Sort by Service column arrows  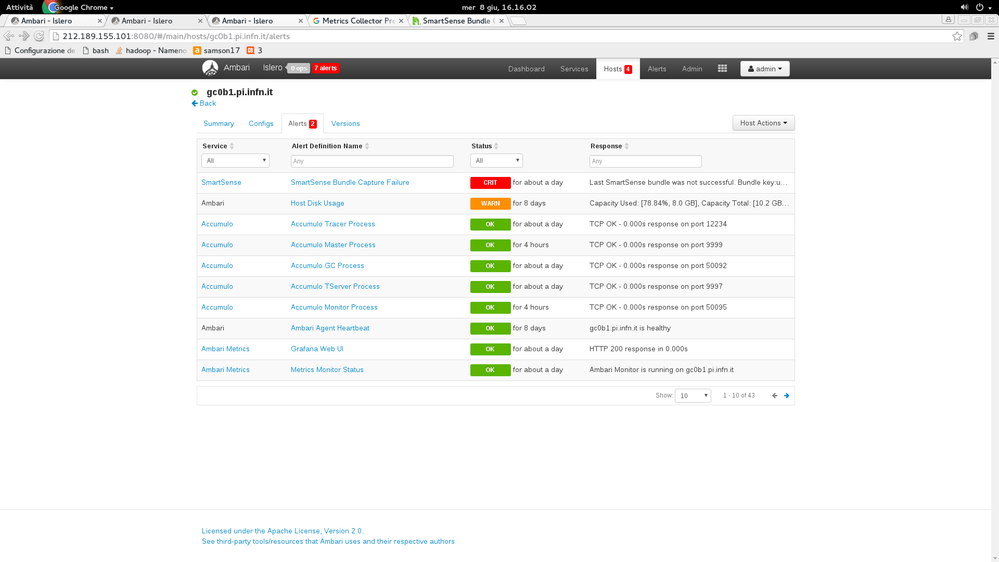[x=232, y=146]
